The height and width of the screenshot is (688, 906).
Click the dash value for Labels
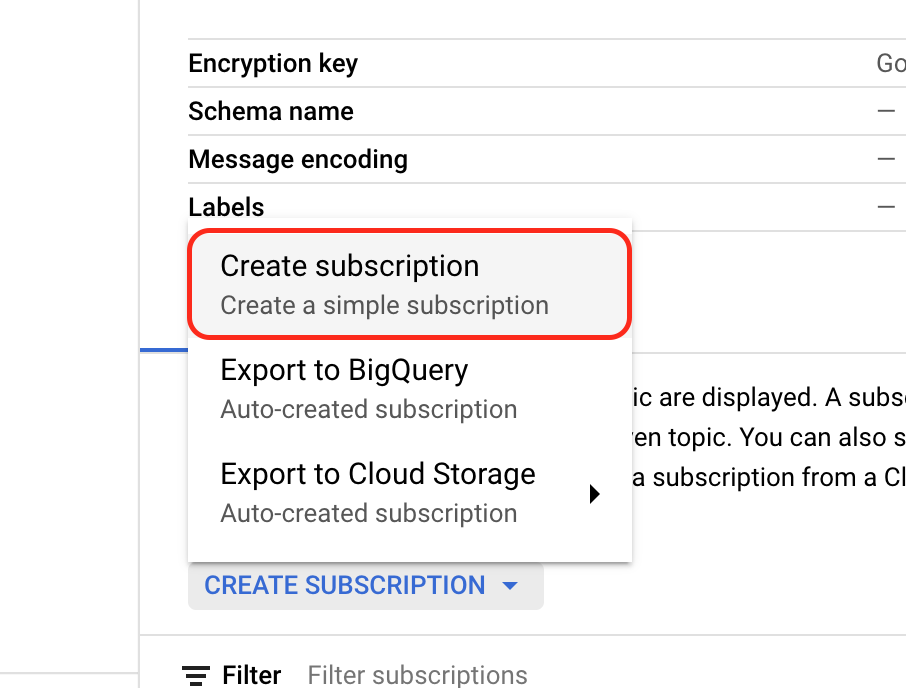[x=886, y=208]
